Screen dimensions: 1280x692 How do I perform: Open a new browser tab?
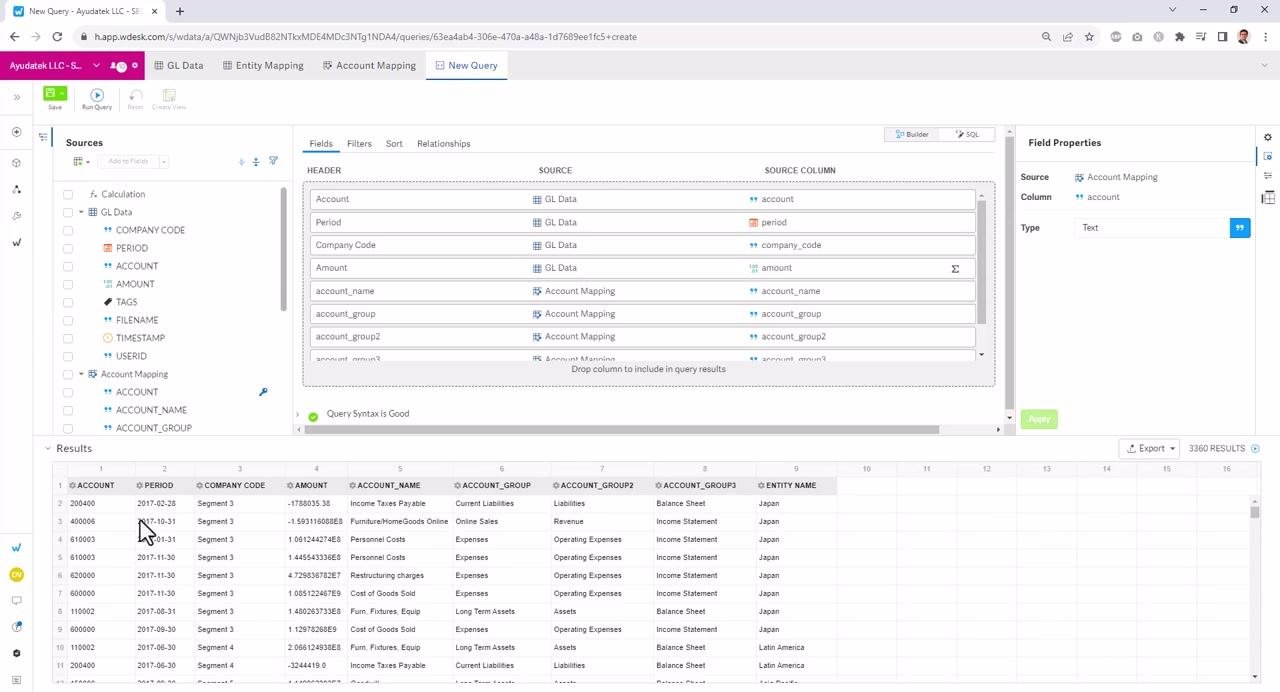(180, 11)
